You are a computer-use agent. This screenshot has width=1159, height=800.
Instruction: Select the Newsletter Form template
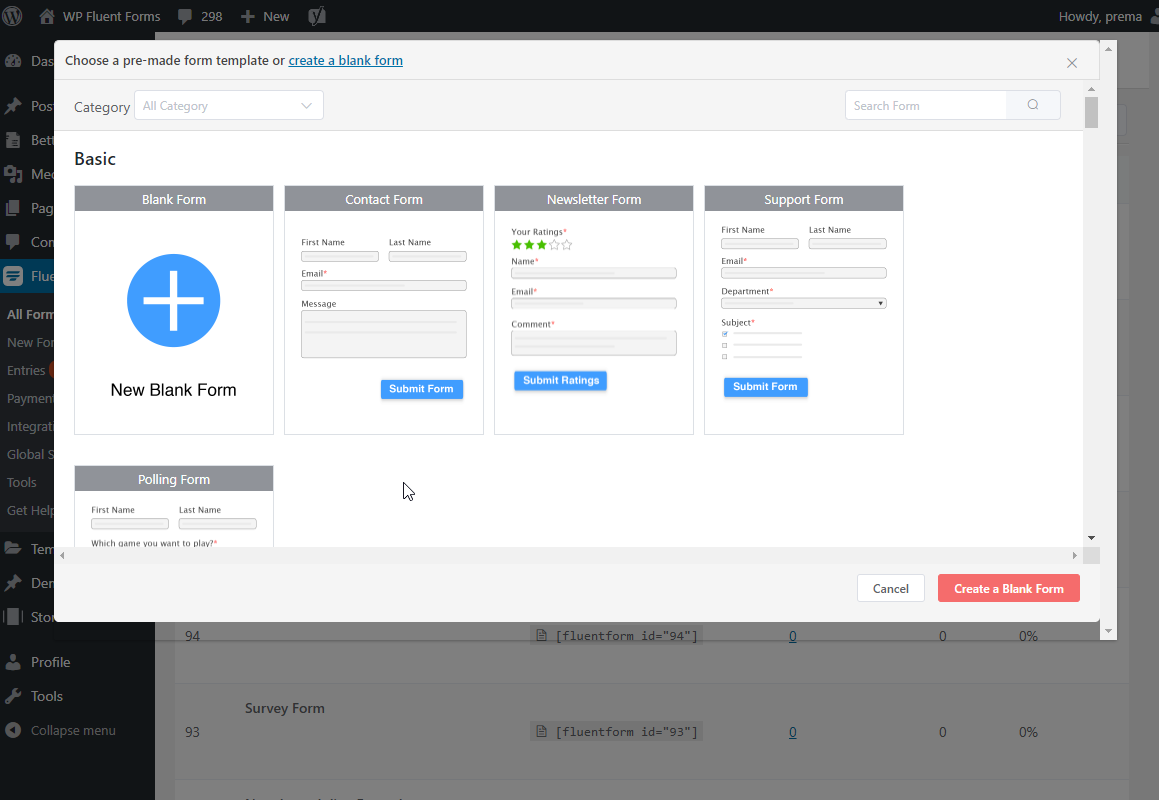[x=594, y=310]
